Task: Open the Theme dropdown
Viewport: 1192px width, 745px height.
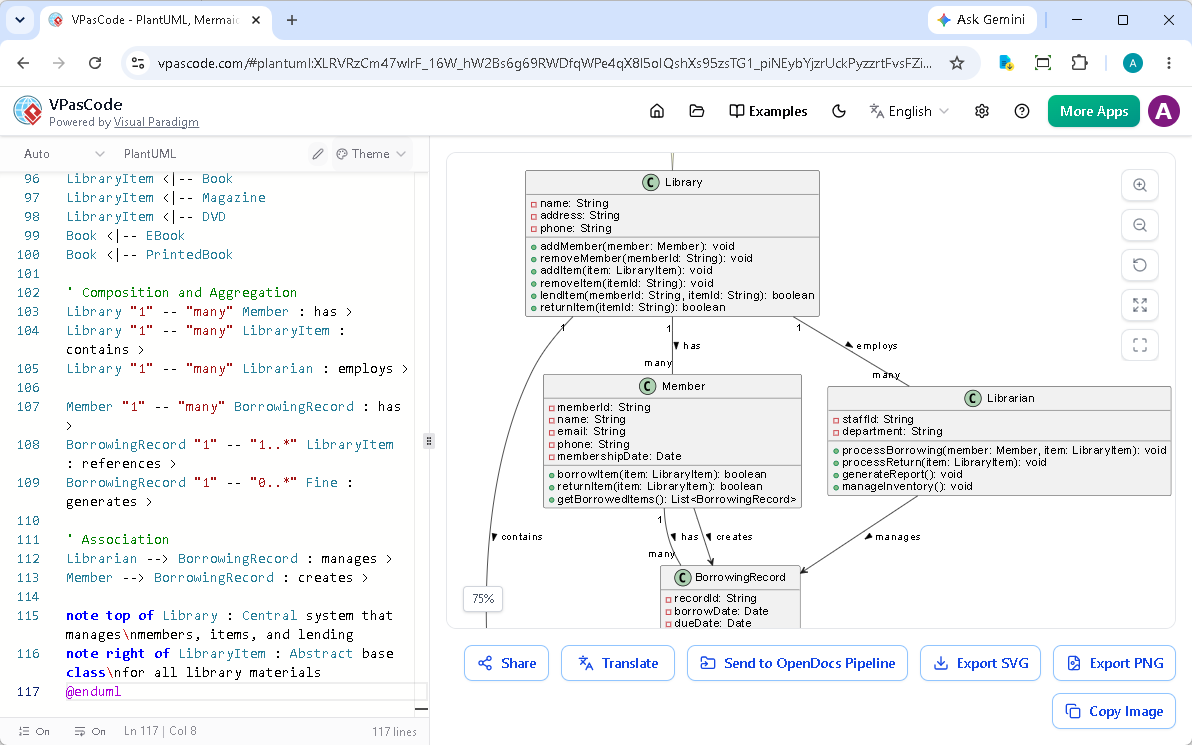Action: (371, 154)
